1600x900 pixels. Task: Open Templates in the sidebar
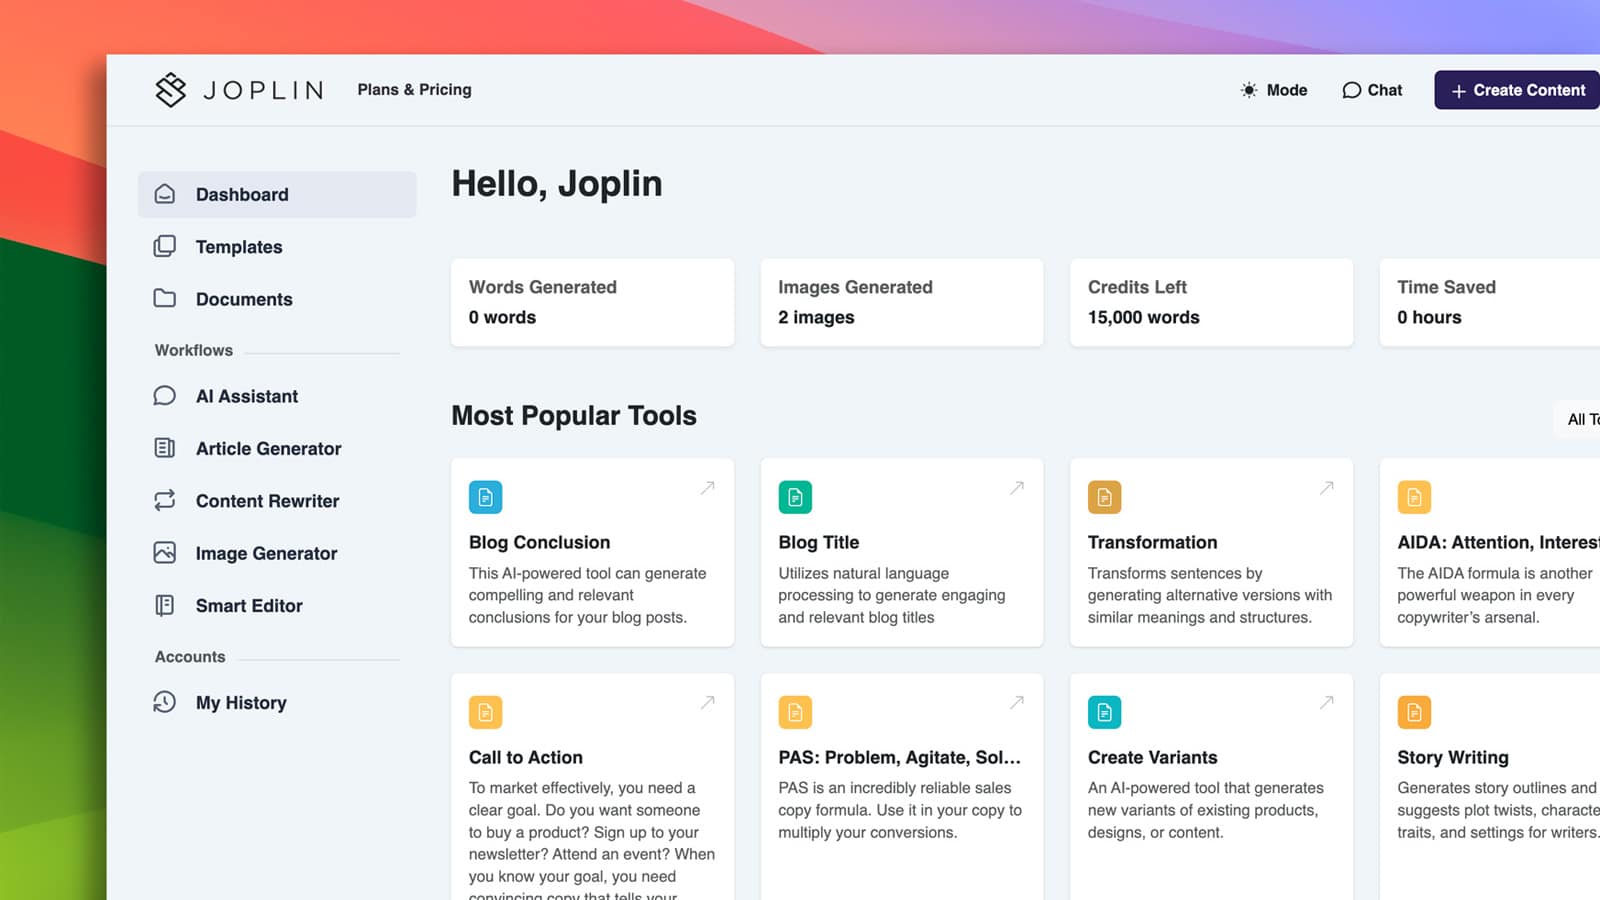click(x=277, y=247)
